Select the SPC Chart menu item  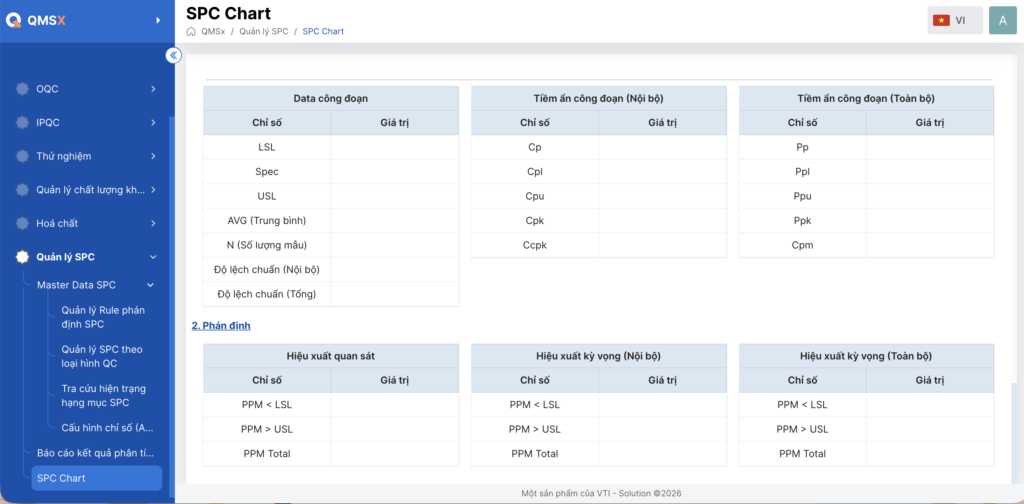(97, 478)
